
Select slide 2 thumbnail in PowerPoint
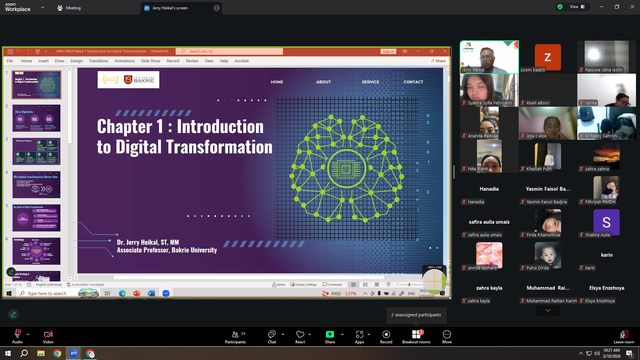pos(36,118)
